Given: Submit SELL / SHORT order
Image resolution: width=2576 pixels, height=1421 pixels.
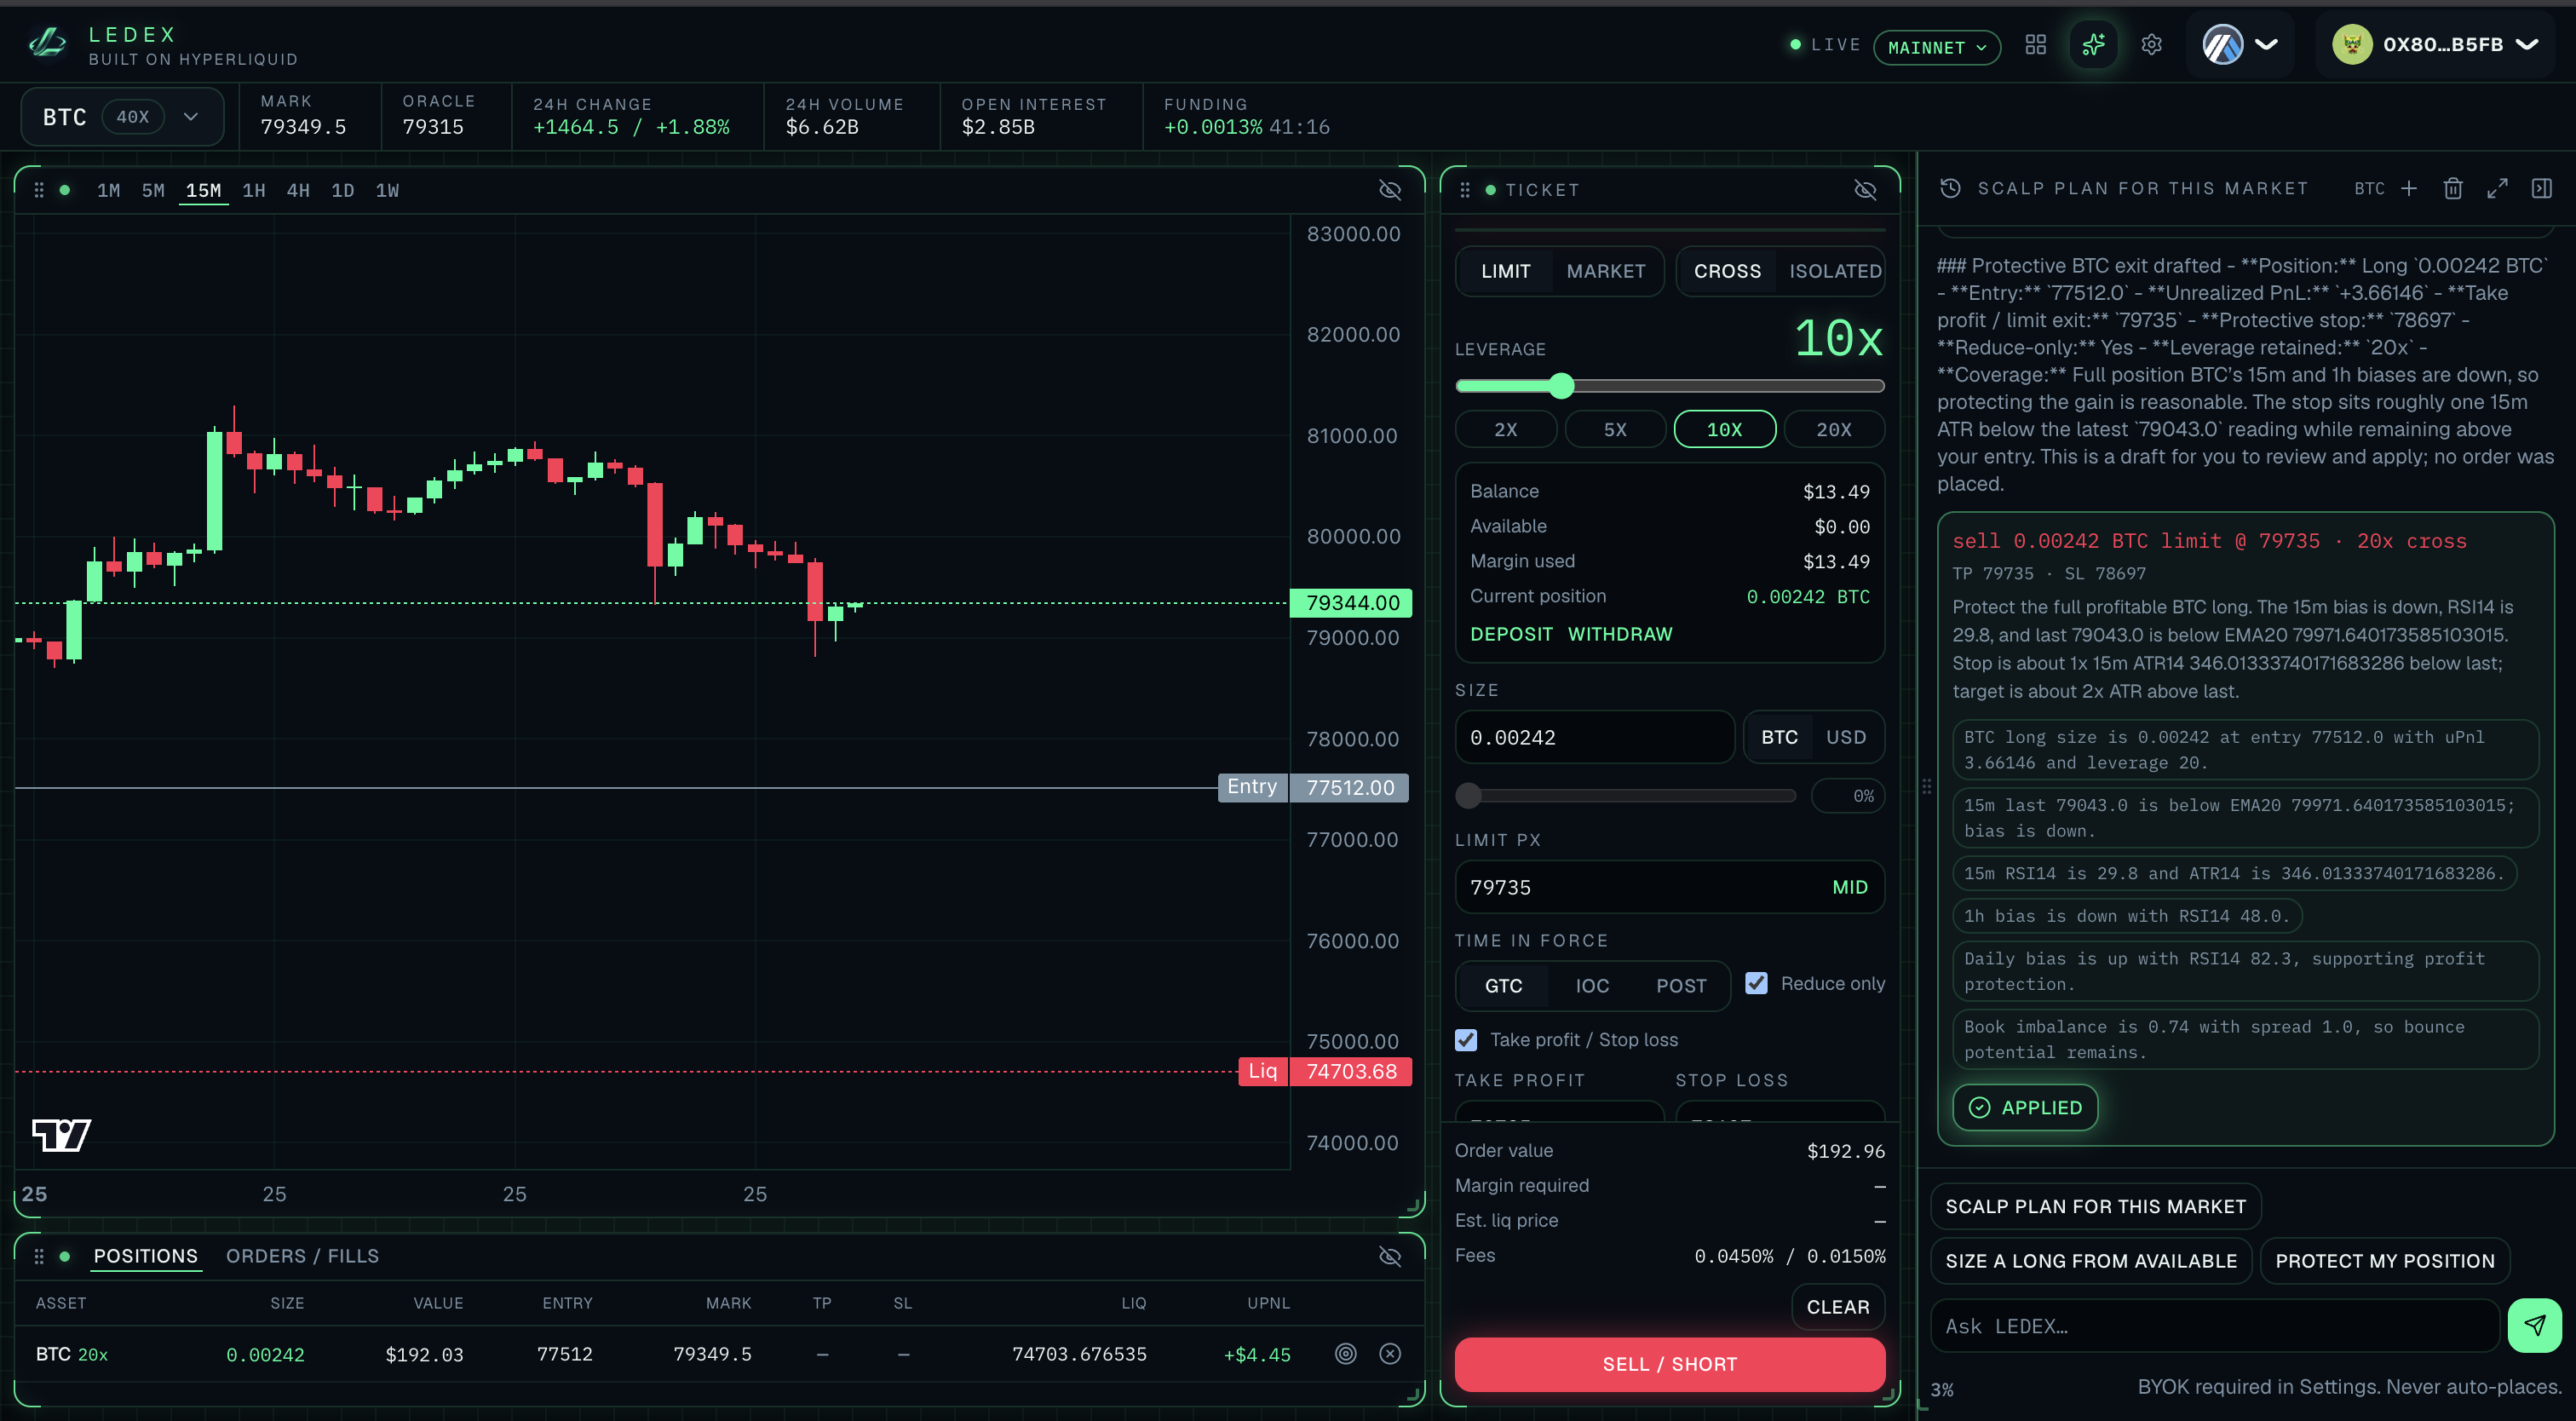Looking at the screenshot, I should 1669,1364.
